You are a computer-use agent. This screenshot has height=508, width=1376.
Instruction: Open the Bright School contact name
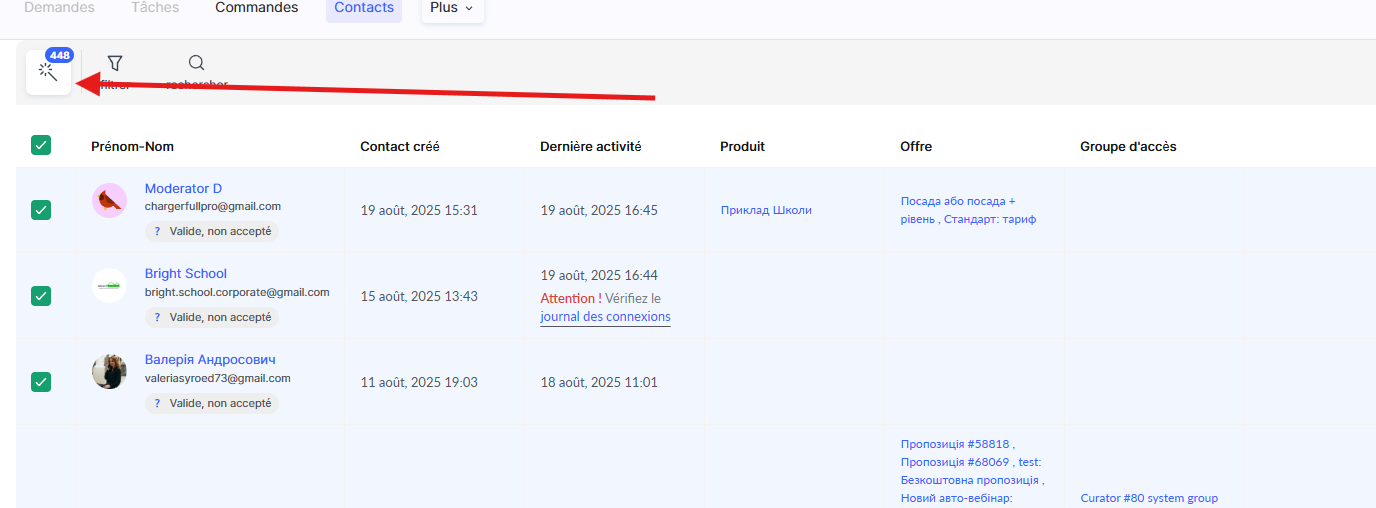click(186, 274)
